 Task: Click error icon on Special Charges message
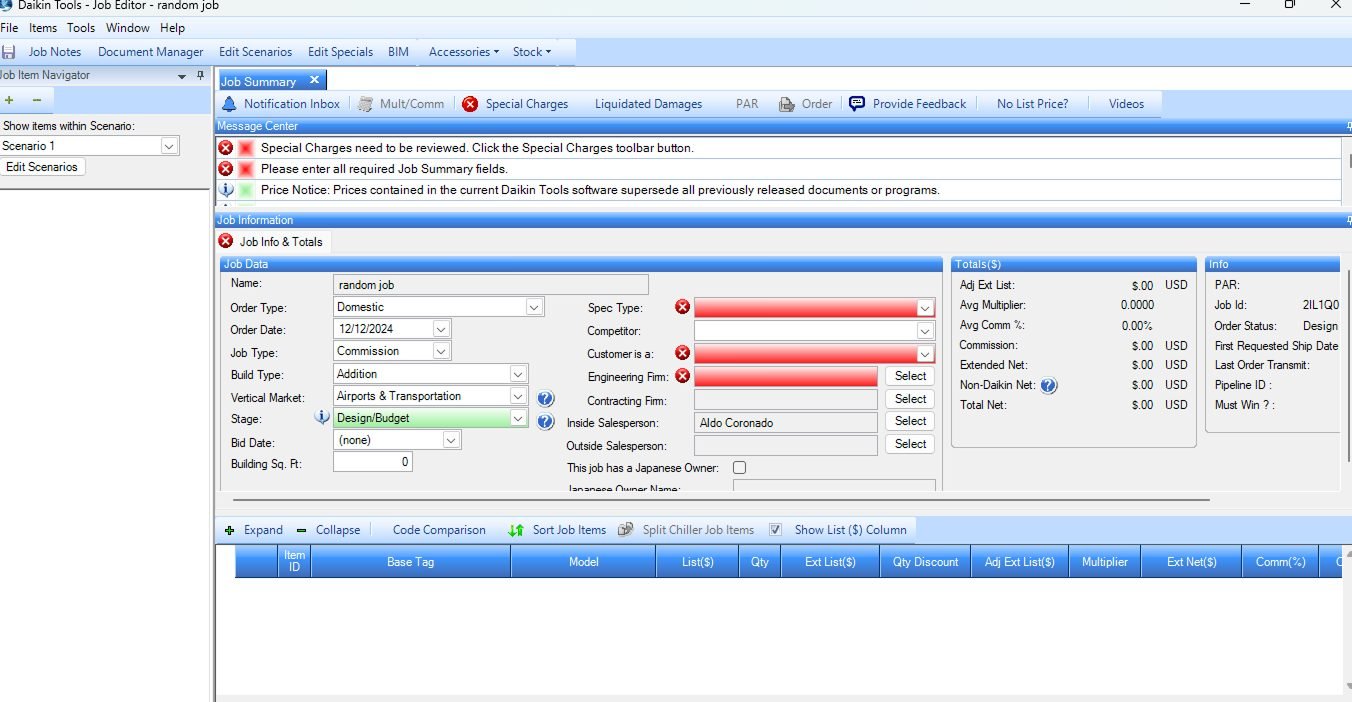tap(226, 147)
